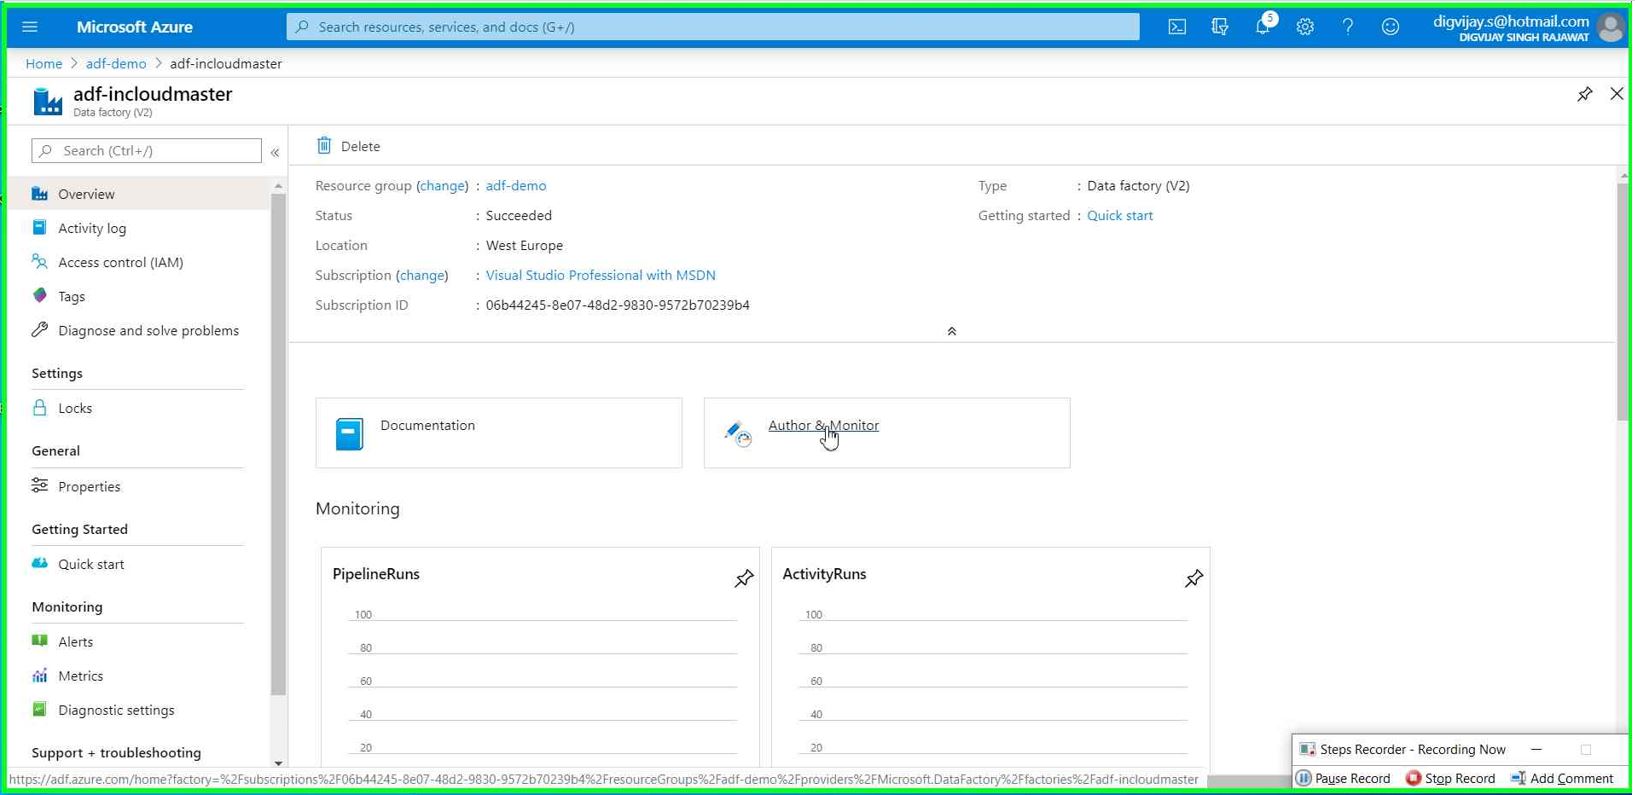Click the Diagnose and solve problems wrench icon
The width and height of the screenshot is (1635, 795).
40,330
